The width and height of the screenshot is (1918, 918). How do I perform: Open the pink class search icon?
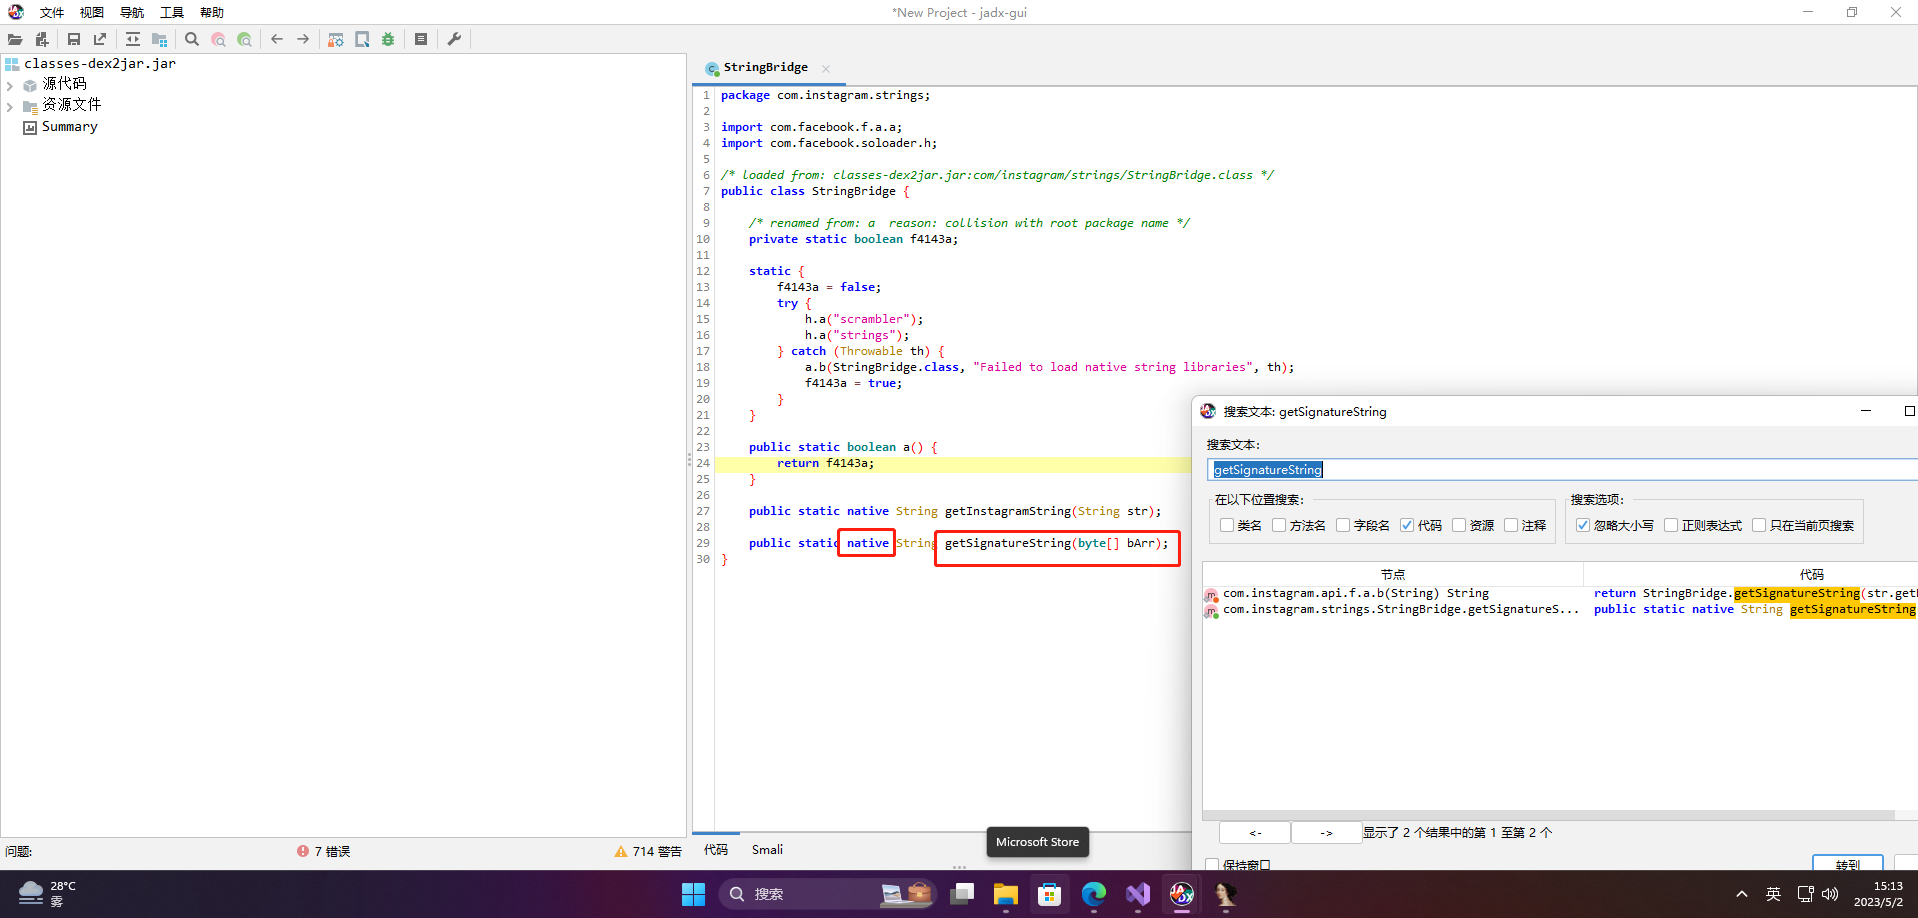point(218,39)
